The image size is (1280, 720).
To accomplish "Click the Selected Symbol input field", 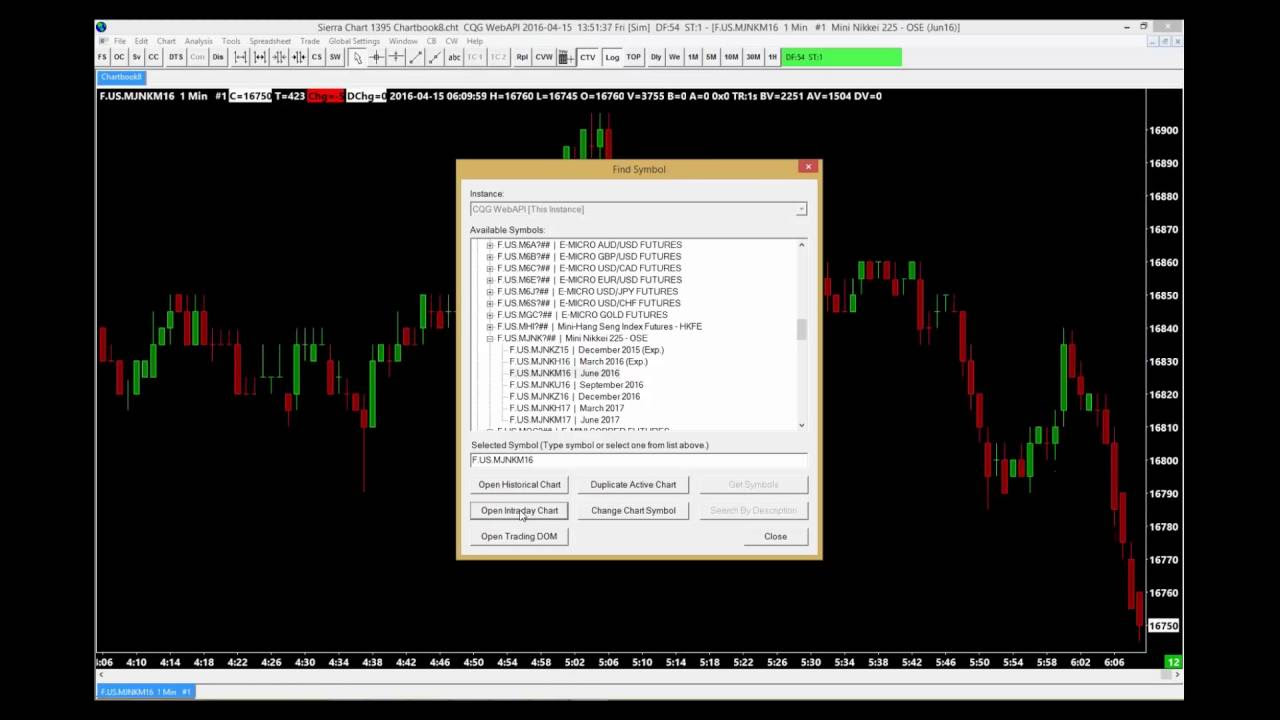I will point(638,460).
